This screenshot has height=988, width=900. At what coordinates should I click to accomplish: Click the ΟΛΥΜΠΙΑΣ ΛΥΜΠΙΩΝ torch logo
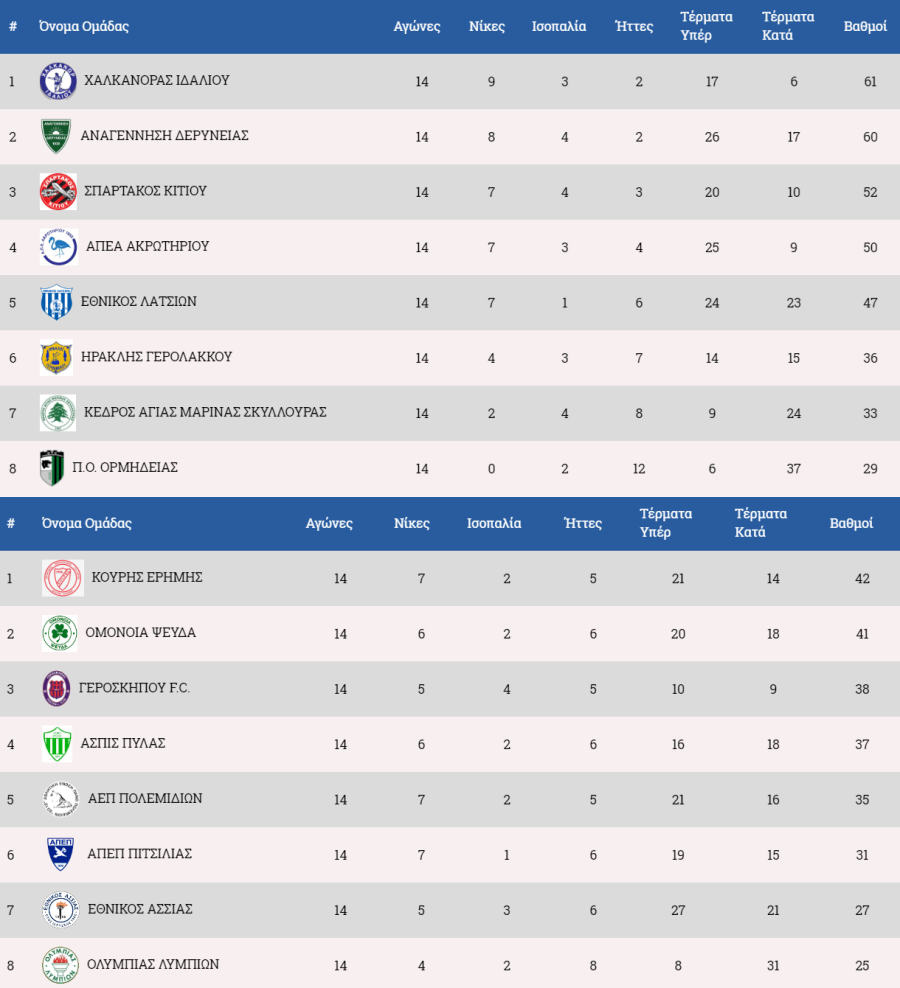(61, 965)
